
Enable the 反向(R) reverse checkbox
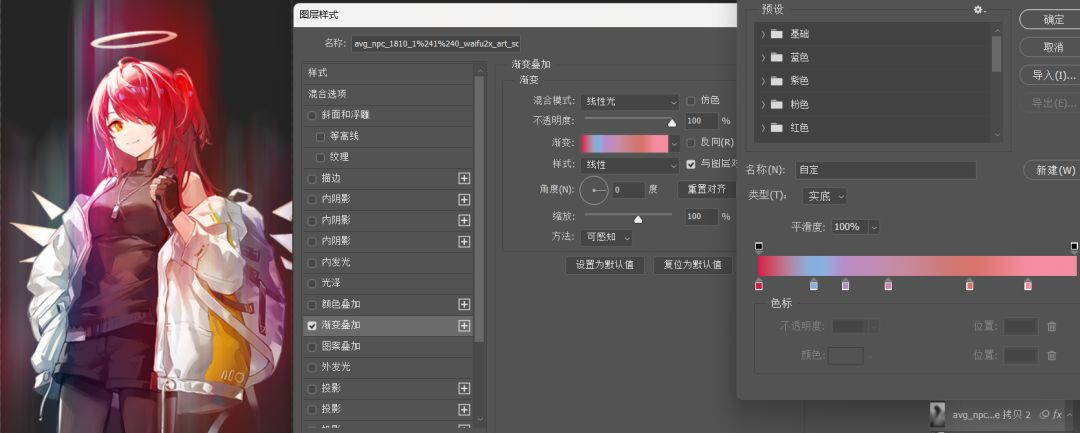(691, 142)
